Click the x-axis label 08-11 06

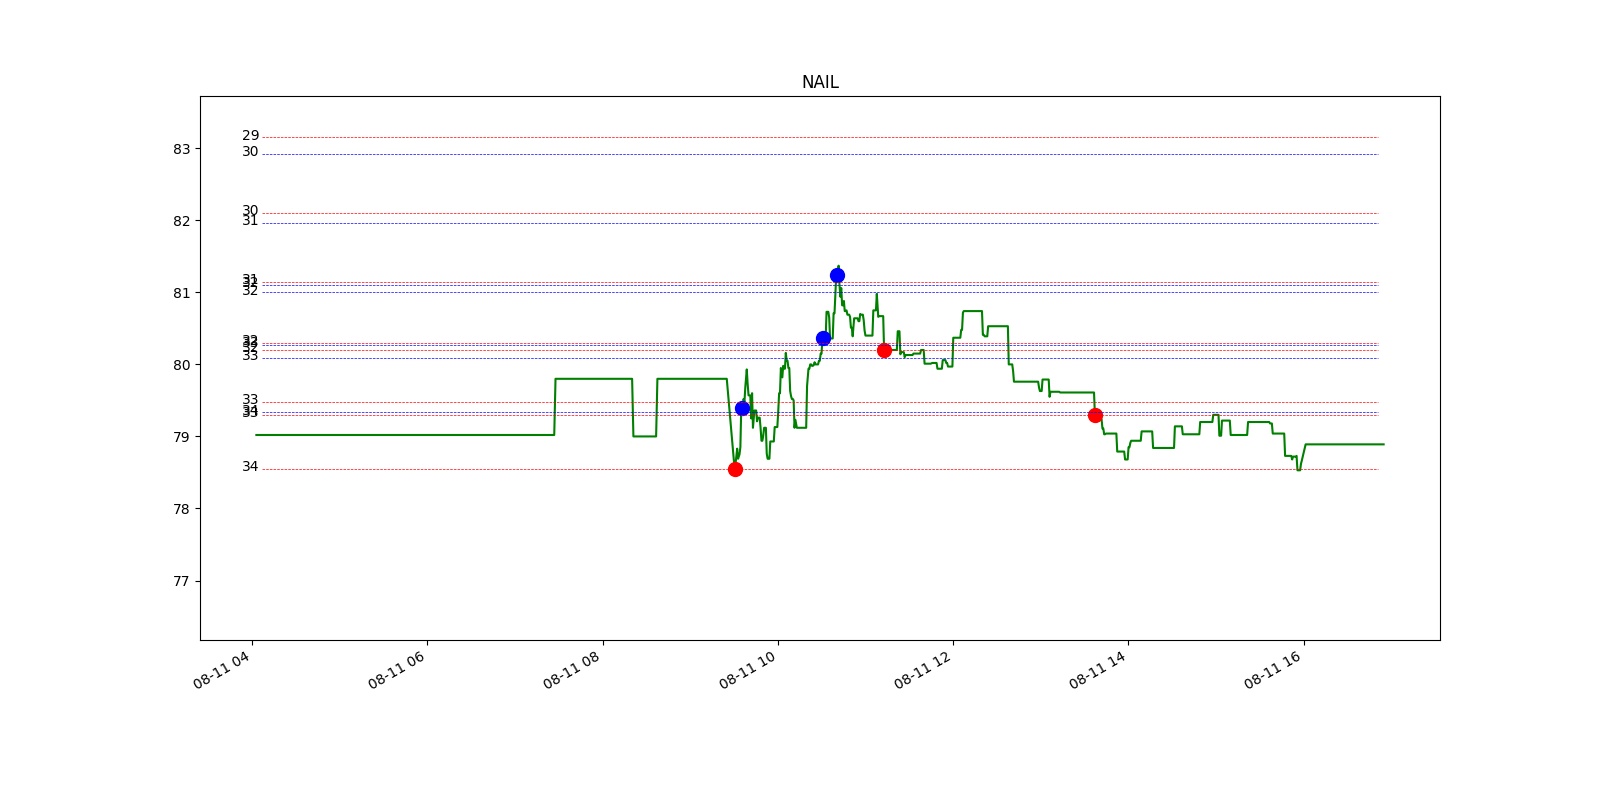click(x=396, y=669)
